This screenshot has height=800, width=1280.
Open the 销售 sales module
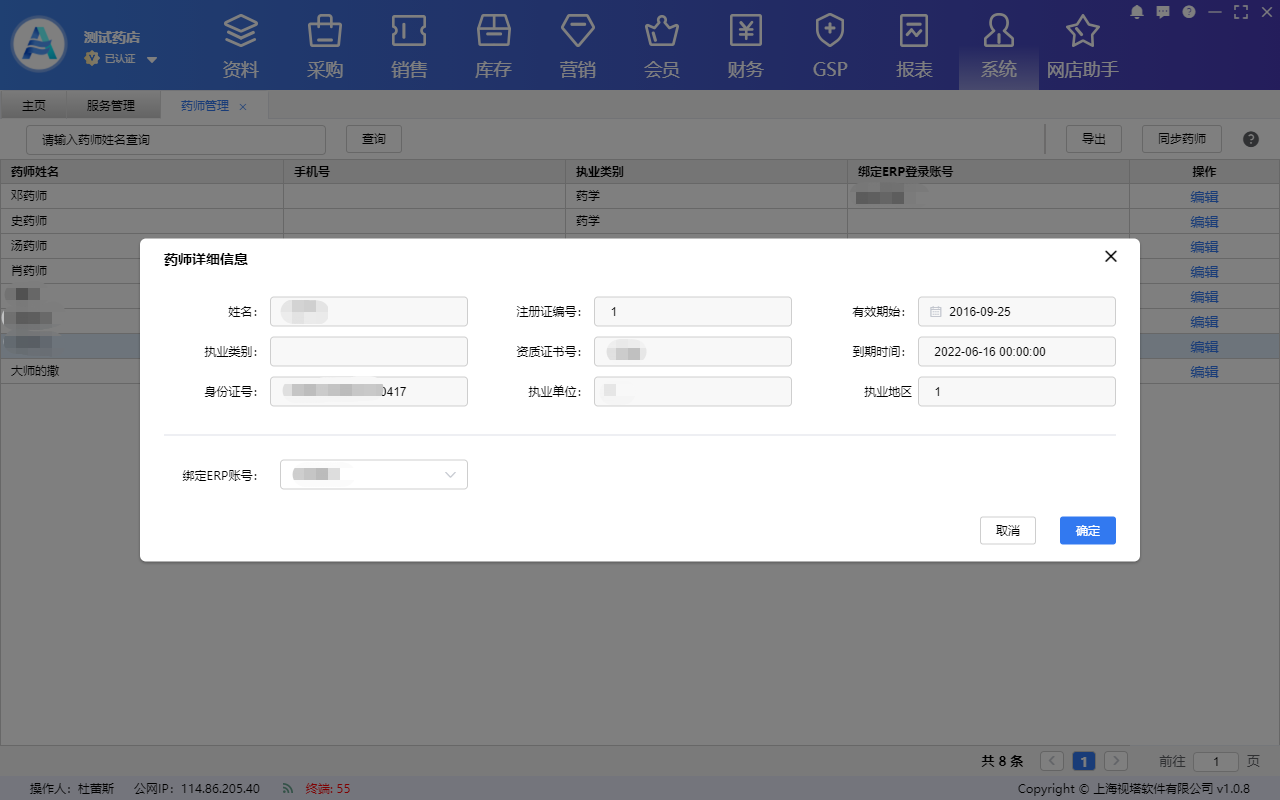tap(409, 46)
